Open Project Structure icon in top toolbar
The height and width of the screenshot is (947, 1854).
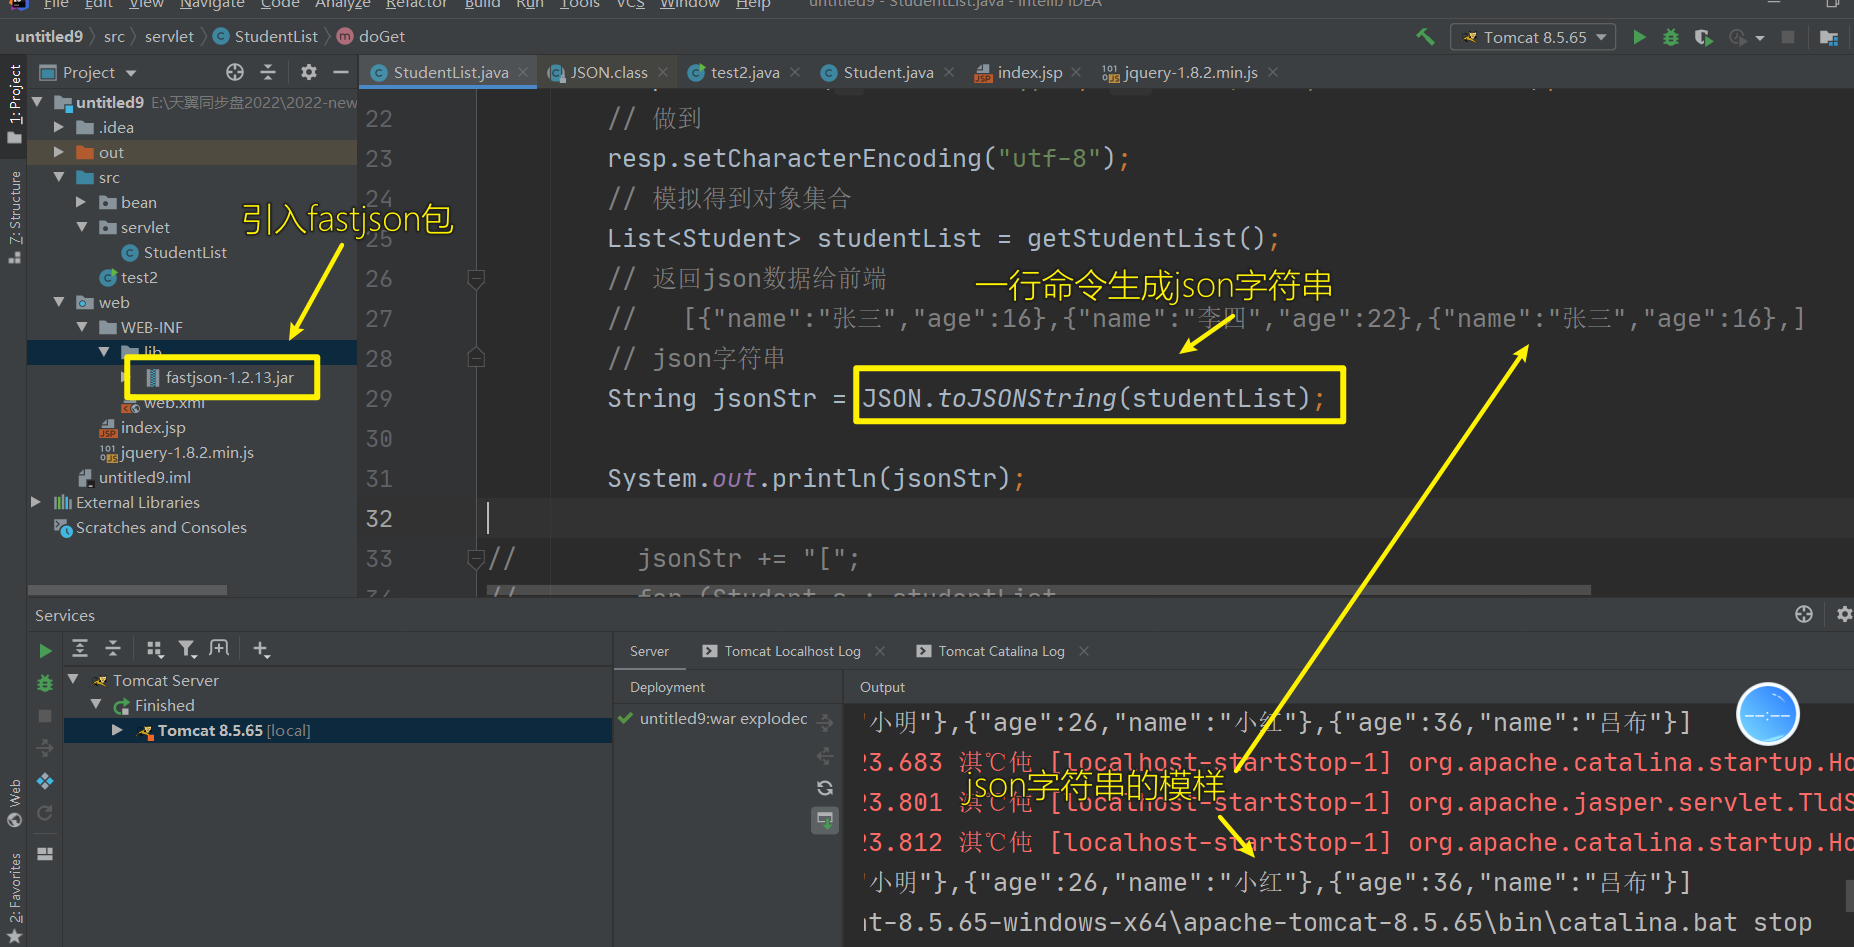point(1829,37)
